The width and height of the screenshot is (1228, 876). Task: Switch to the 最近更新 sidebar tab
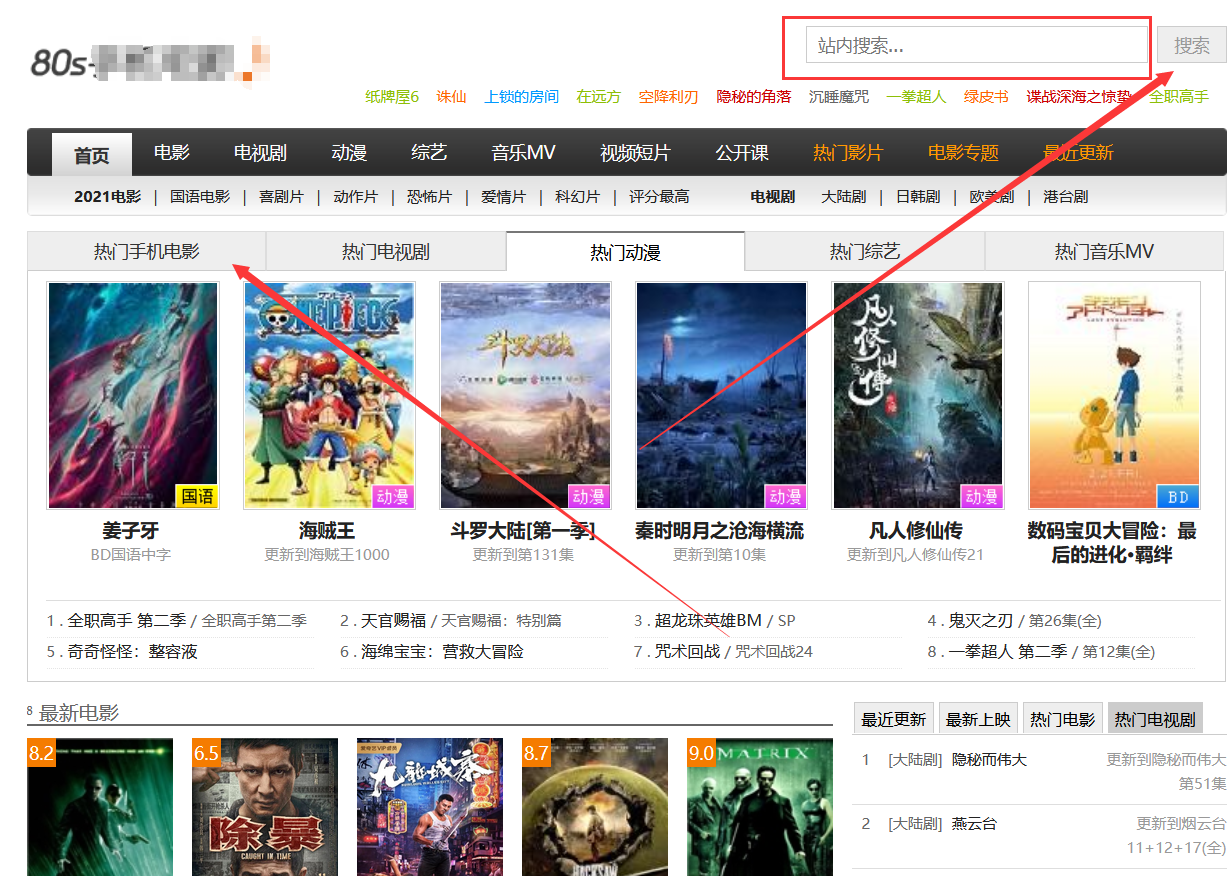894,719
